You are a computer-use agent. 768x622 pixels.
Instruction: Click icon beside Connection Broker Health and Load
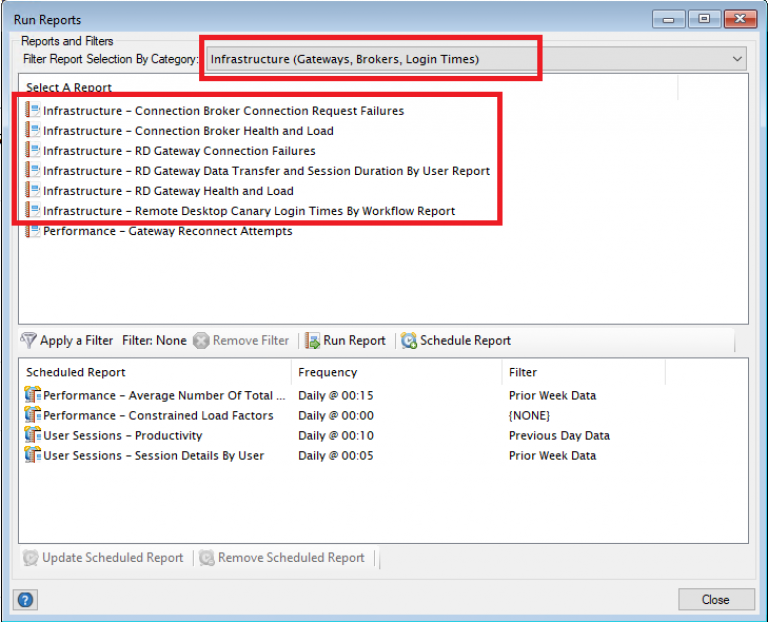[33, 130]
